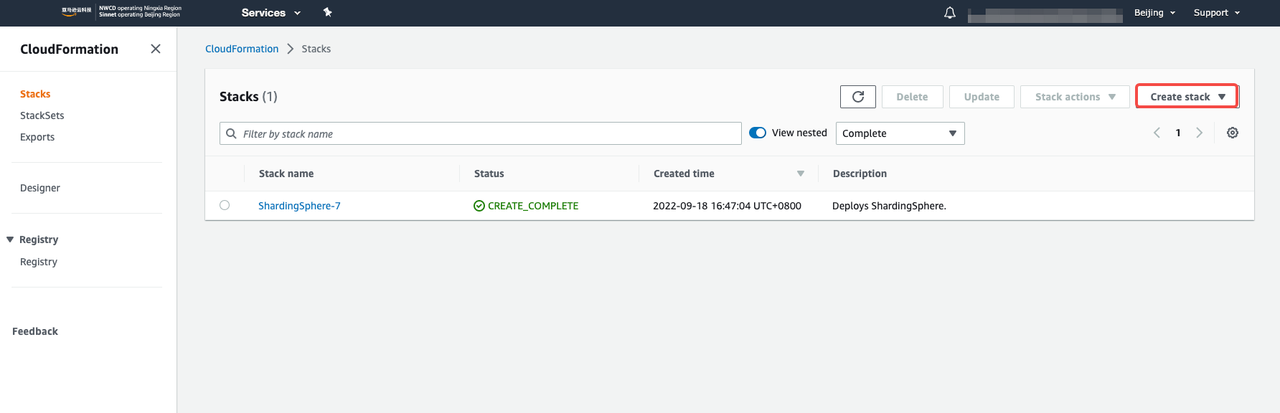The image size is (1280, 413).
Task: Select the ShardingSphere-7 radio button
Action: click(x=224, y=205)
